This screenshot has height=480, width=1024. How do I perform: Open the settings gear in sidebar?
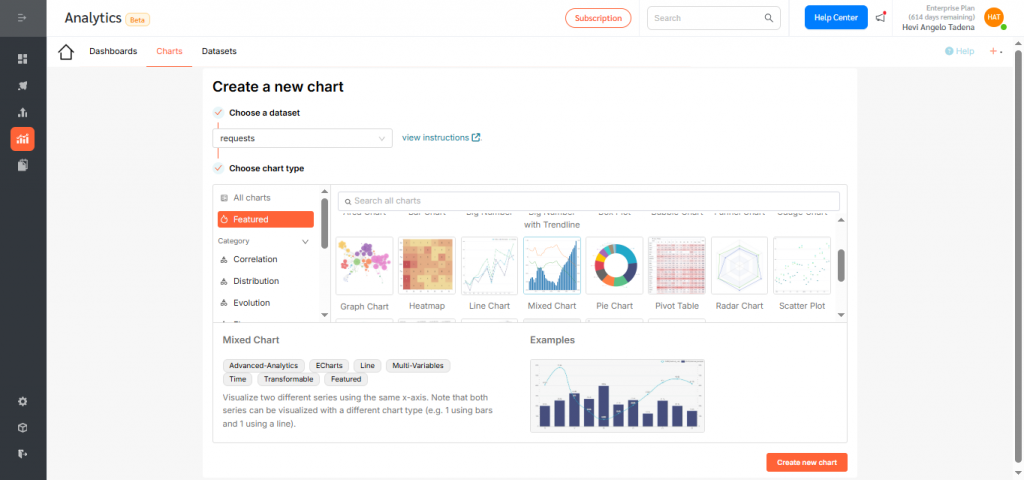coord(22,401)
